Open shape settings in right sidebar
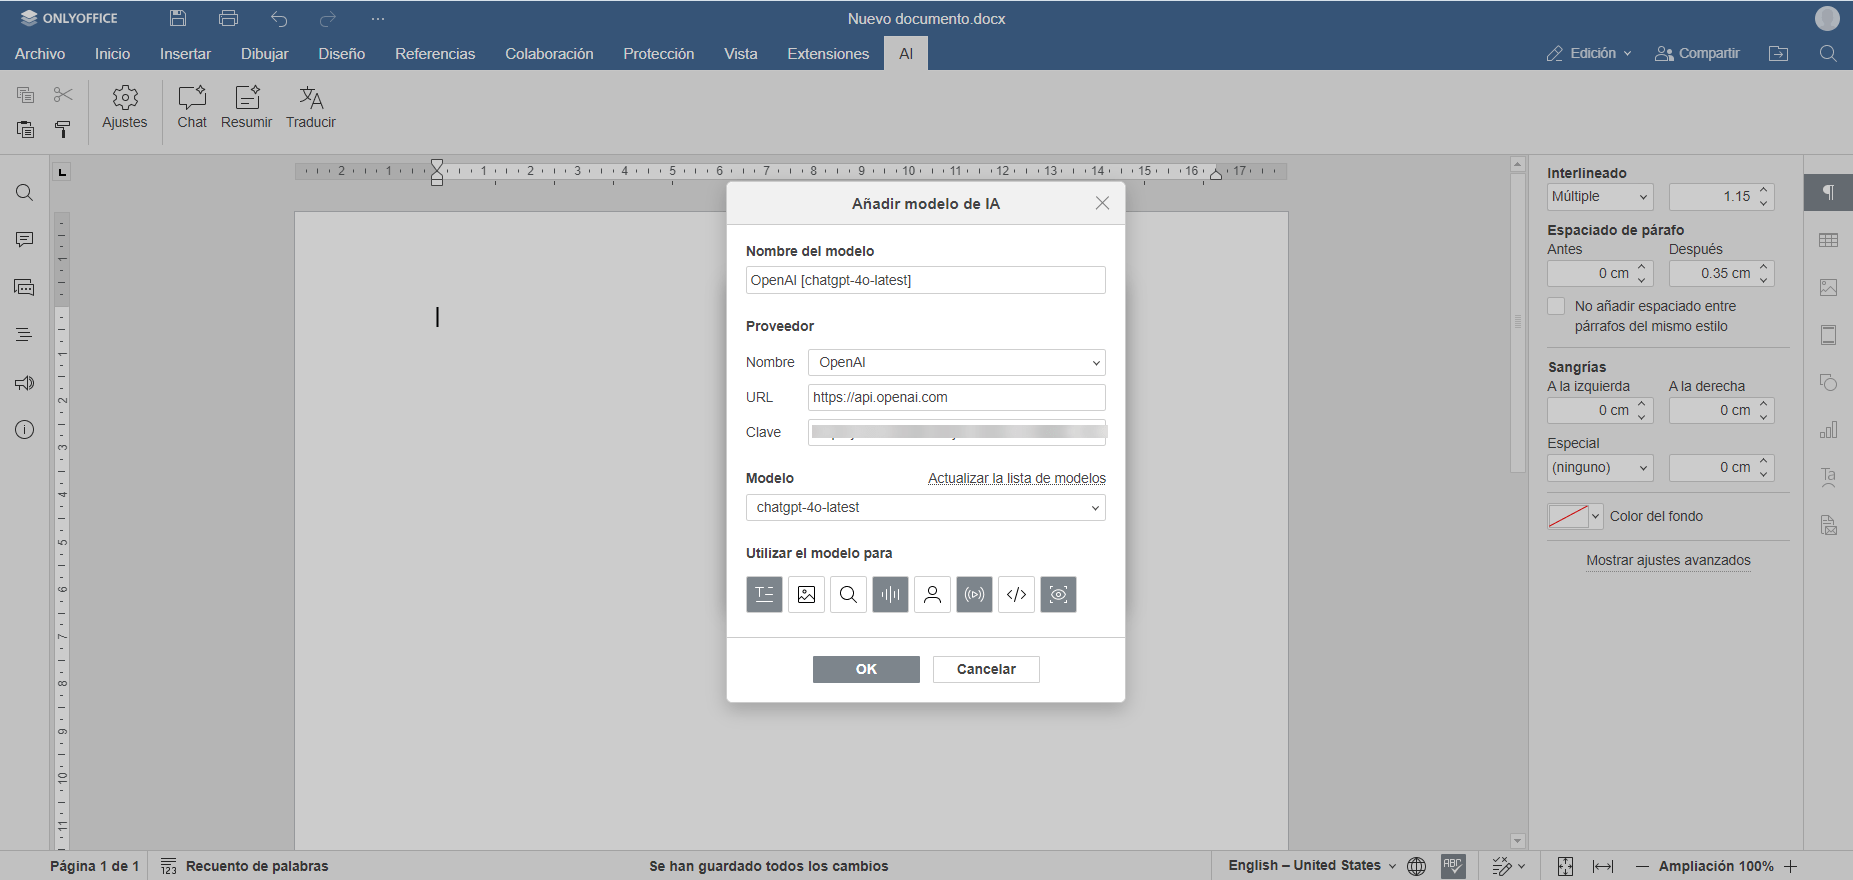The image size is (1853, 880). click(x=1828, y=382)
